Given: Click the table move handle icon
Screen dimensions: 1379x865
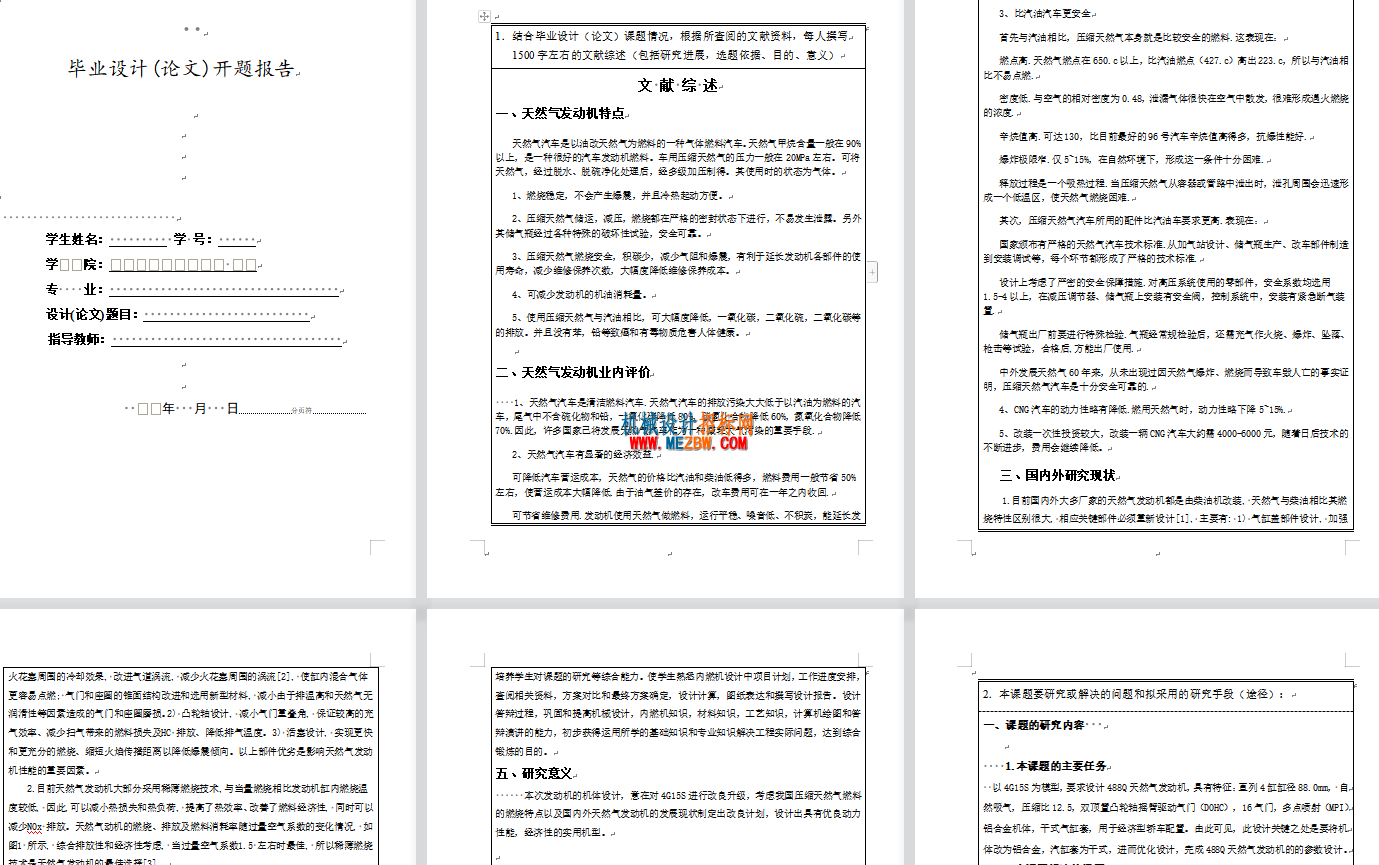Looking at the screenshot, I should (x=485, y=16).
